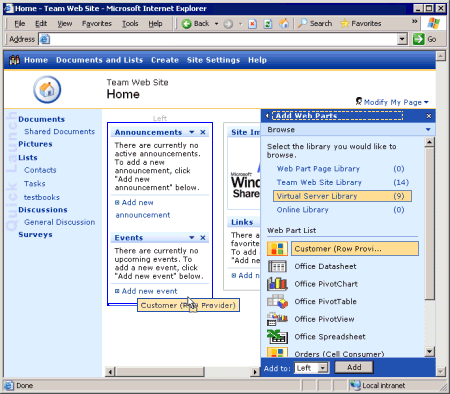Open the Modify My Page dropdown
450x394 pixels.
tap(392, 102)
